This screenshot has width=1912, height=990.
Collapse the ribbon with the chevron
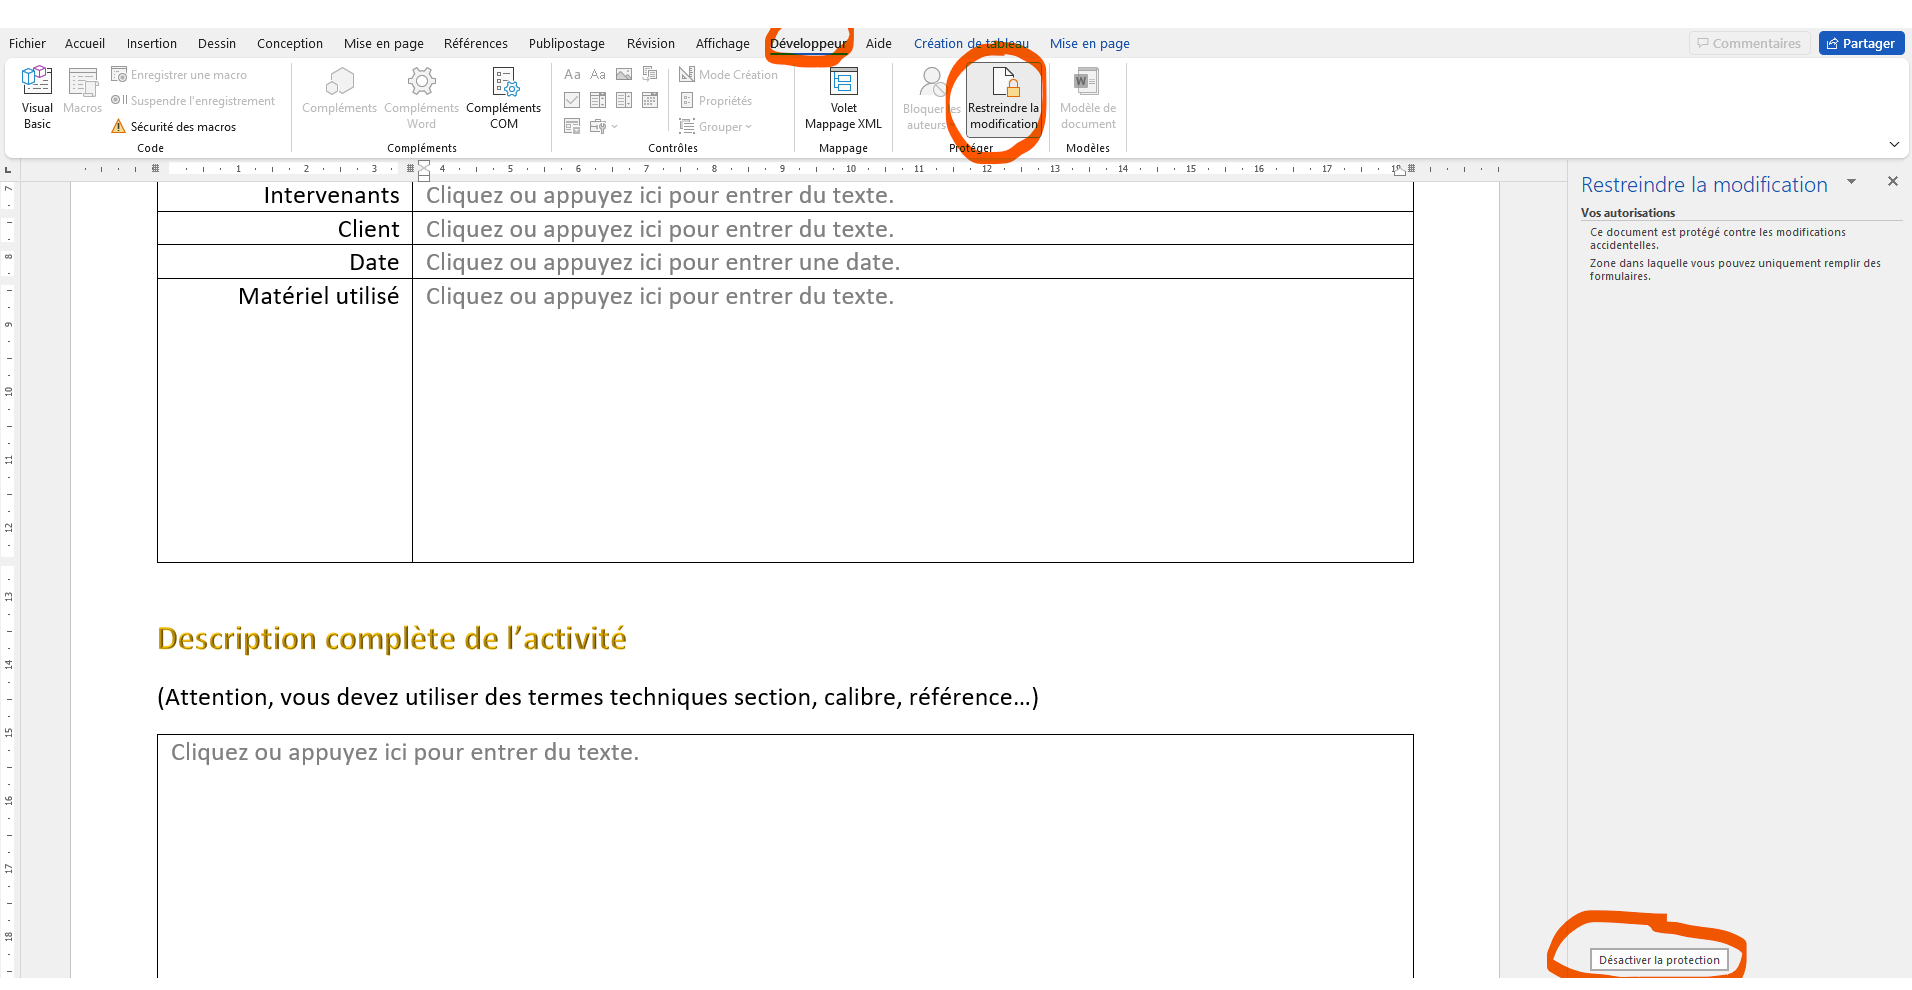point(1894,145)
